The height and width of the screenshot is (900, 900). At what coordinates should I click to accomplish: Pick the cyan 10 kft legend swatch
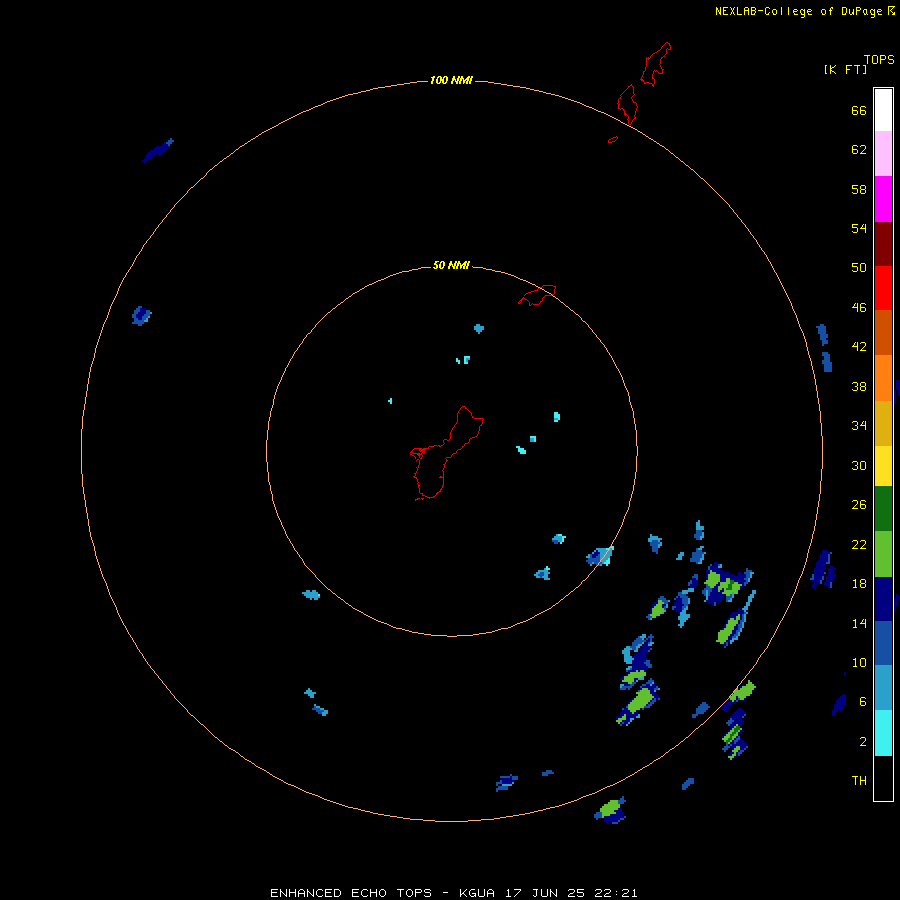pos(883,733)
